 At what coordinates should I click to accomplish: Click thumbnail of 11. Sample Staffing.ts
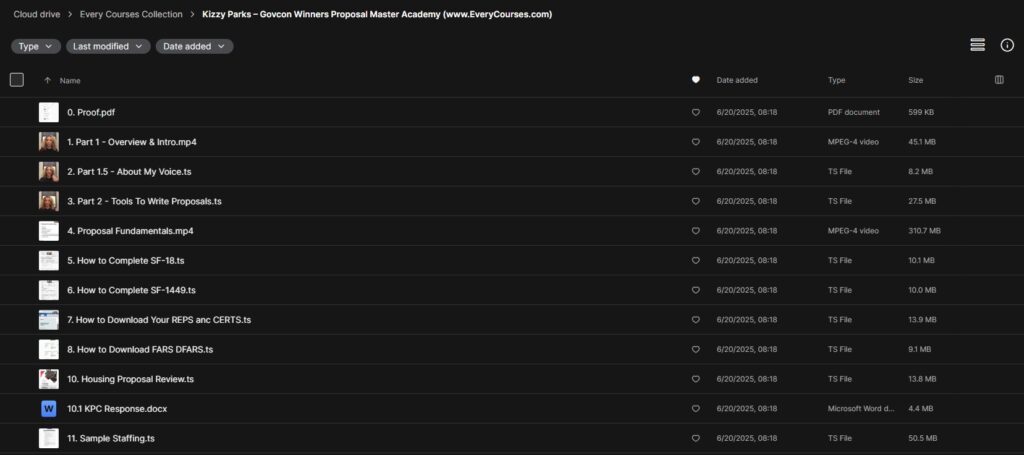point(48,438)
